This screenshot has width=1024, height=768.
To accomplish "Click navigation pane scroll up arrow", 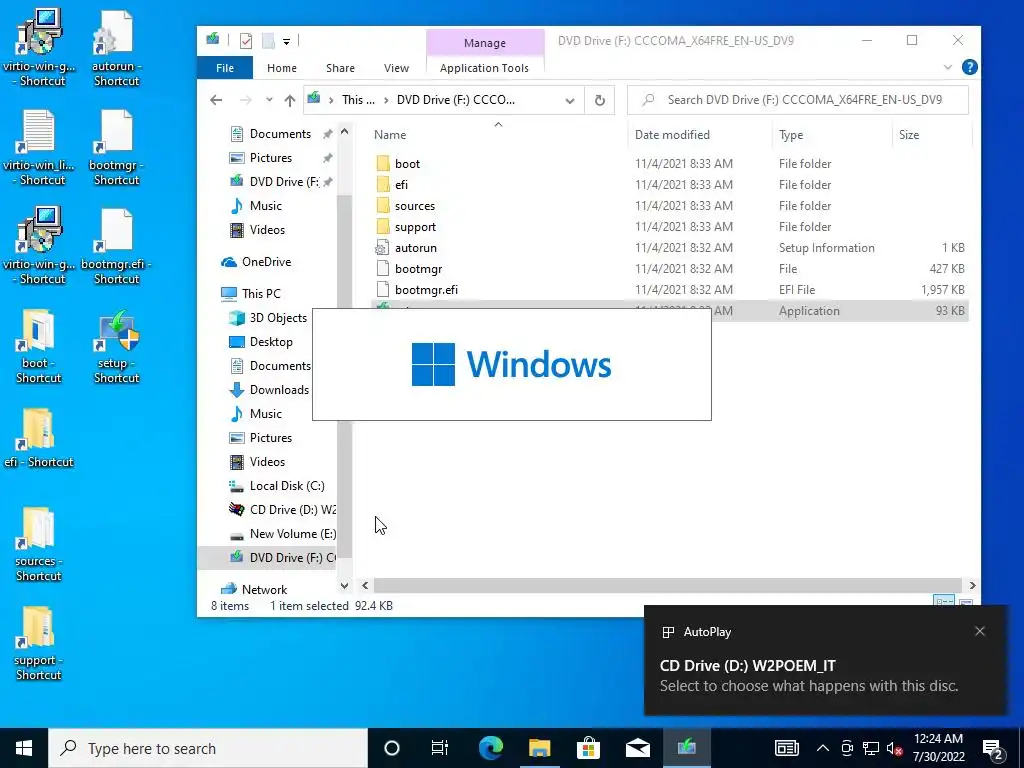I will click(344, 131).
